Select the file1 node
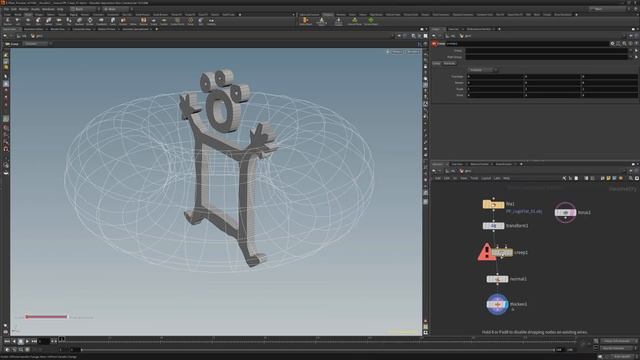Viewport: 640px width, 360px height. pos(493,204)
